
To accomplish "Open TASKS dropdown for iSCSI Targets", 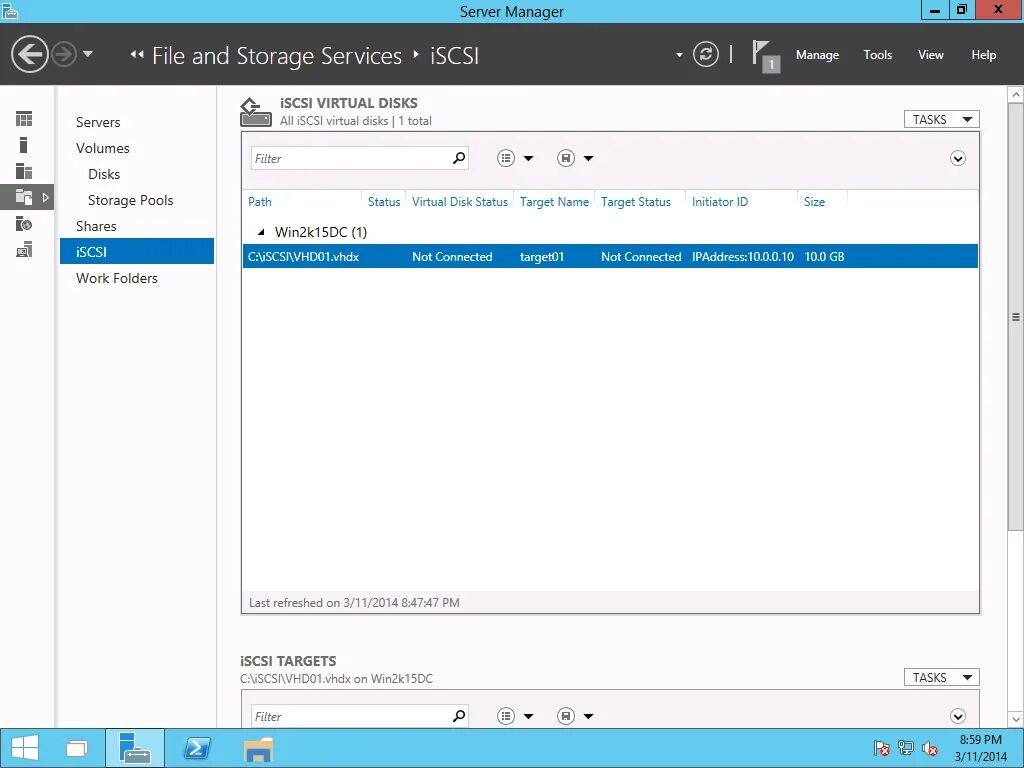I will pos(942,677).
